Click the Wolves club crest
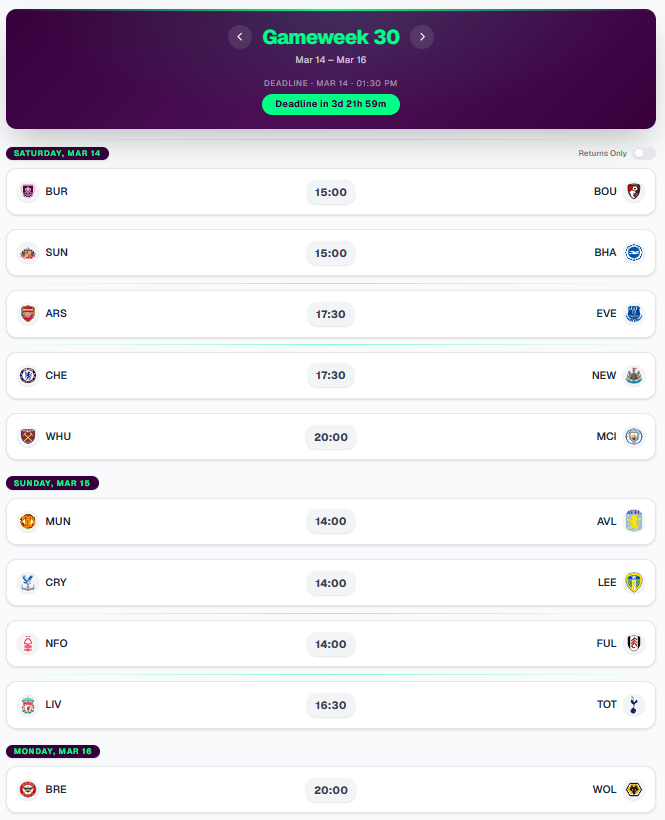This screenshot has width=665, height=820. click(633, 790)
